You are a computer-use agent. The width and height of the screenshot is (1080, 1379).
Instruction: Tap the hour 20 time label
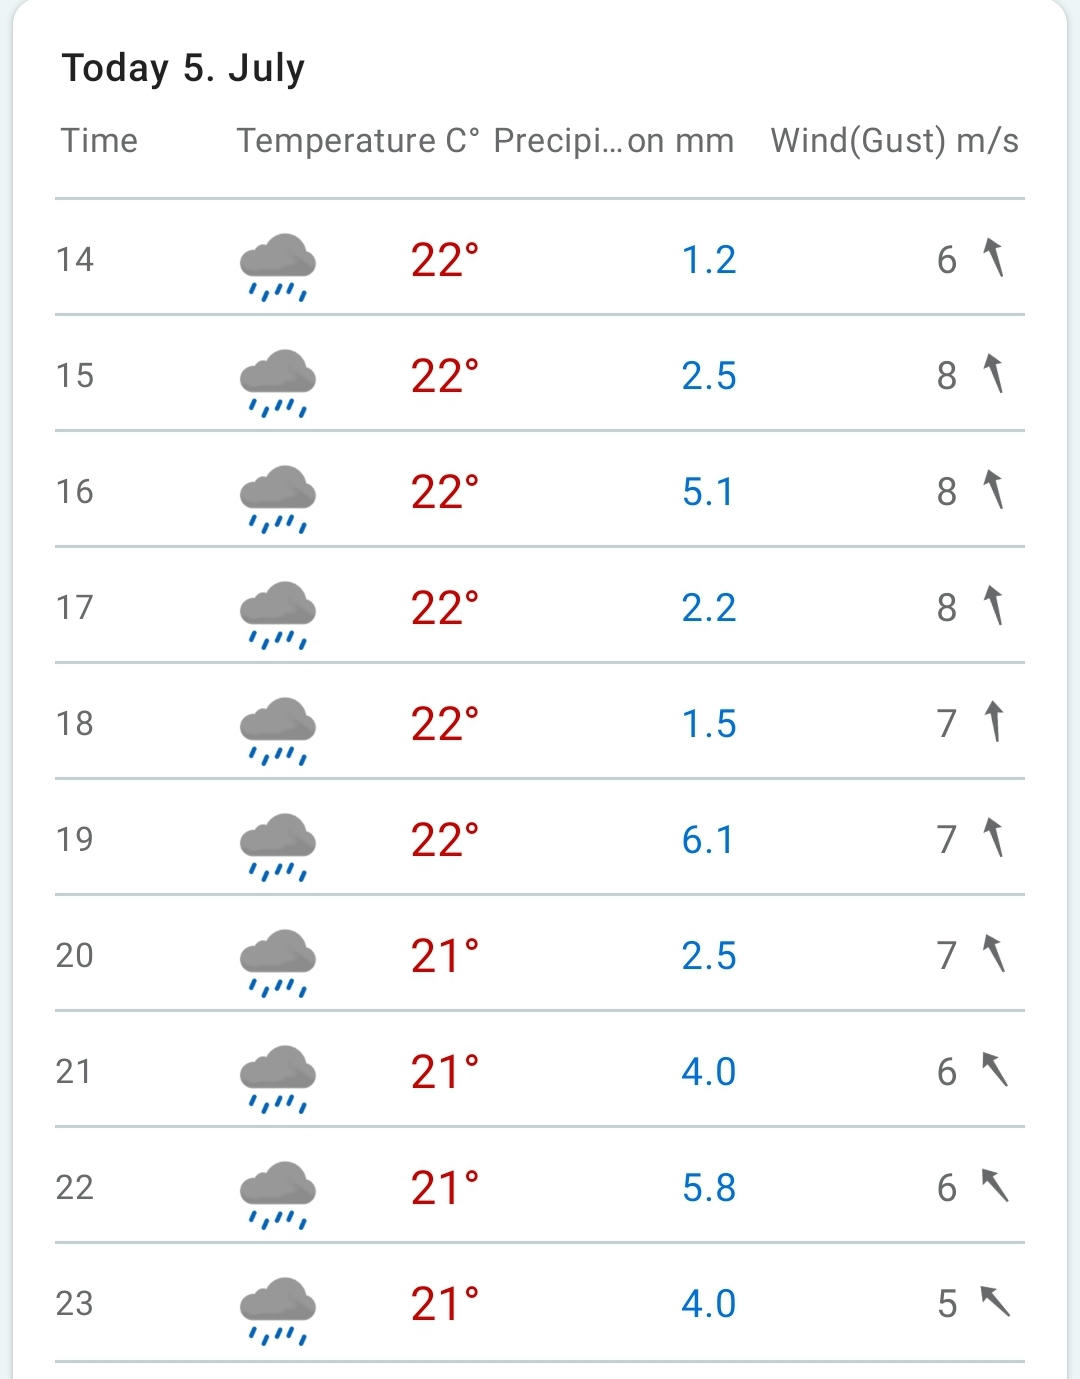tap(75, 956)
